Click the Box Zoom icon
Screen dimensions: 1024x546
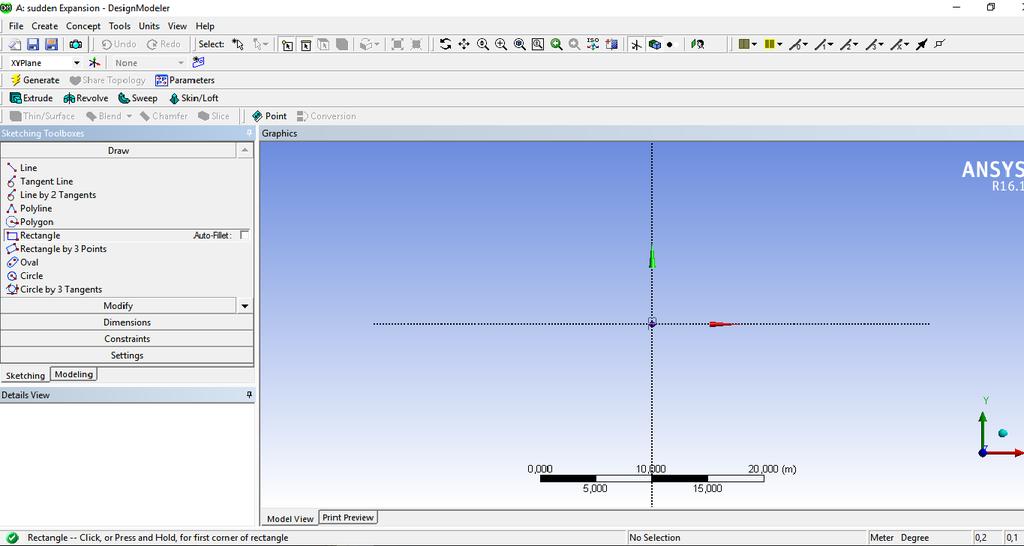point(537,44)
